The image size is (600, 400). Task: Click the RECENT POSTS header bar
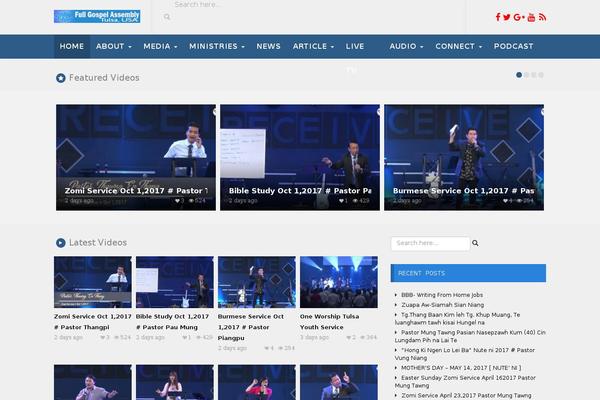click(x=468, y=273)
